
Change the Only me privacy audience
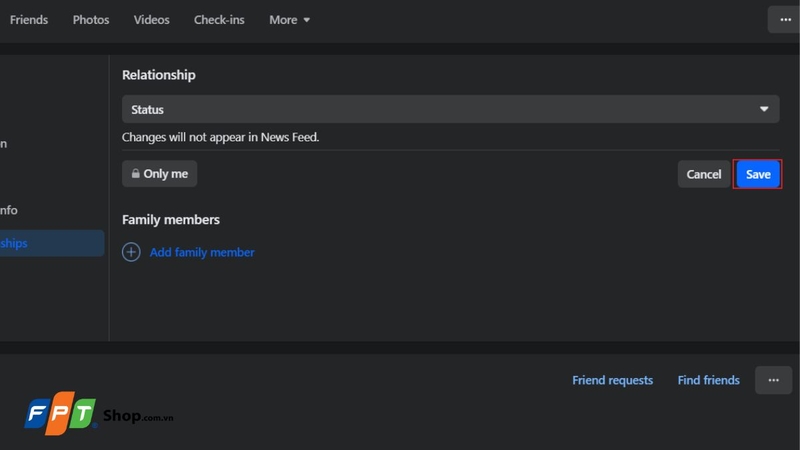coord(159,174)
